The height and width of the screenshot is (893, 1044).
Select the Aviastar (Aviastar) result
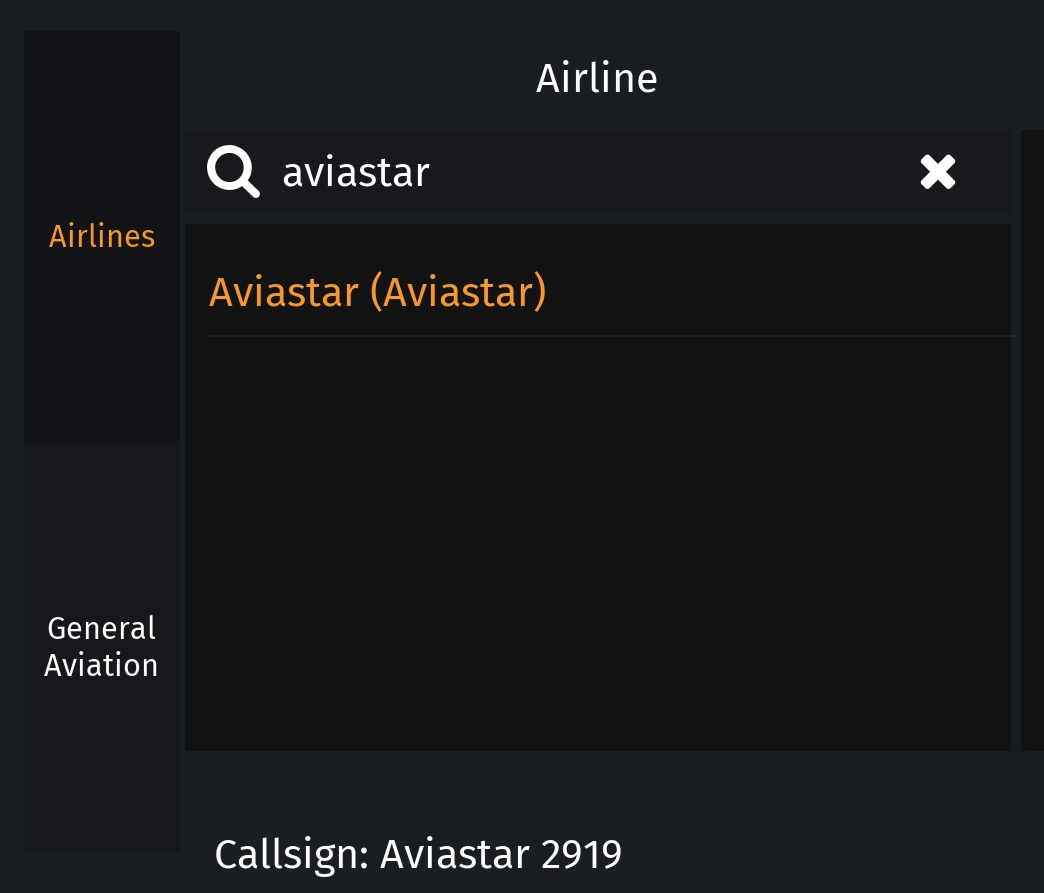[x=378, y=291]
